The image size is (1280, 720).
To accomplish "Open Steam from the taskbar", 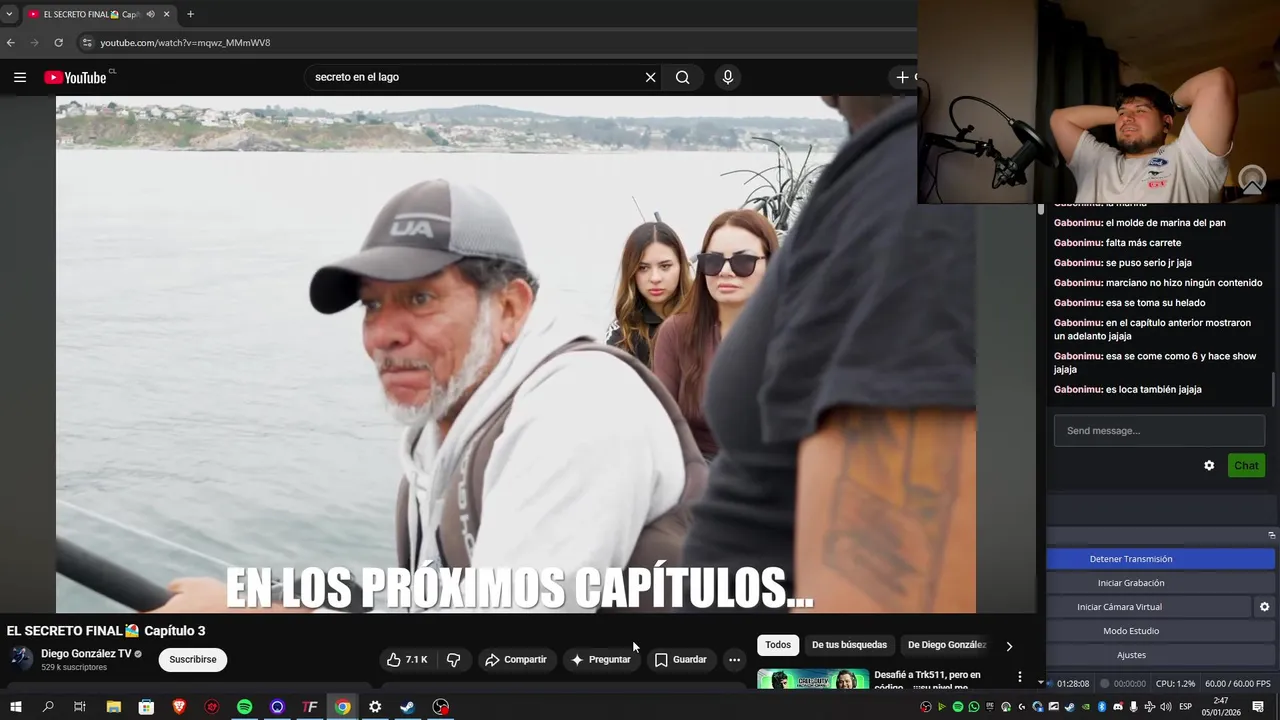I will [408, 707].
